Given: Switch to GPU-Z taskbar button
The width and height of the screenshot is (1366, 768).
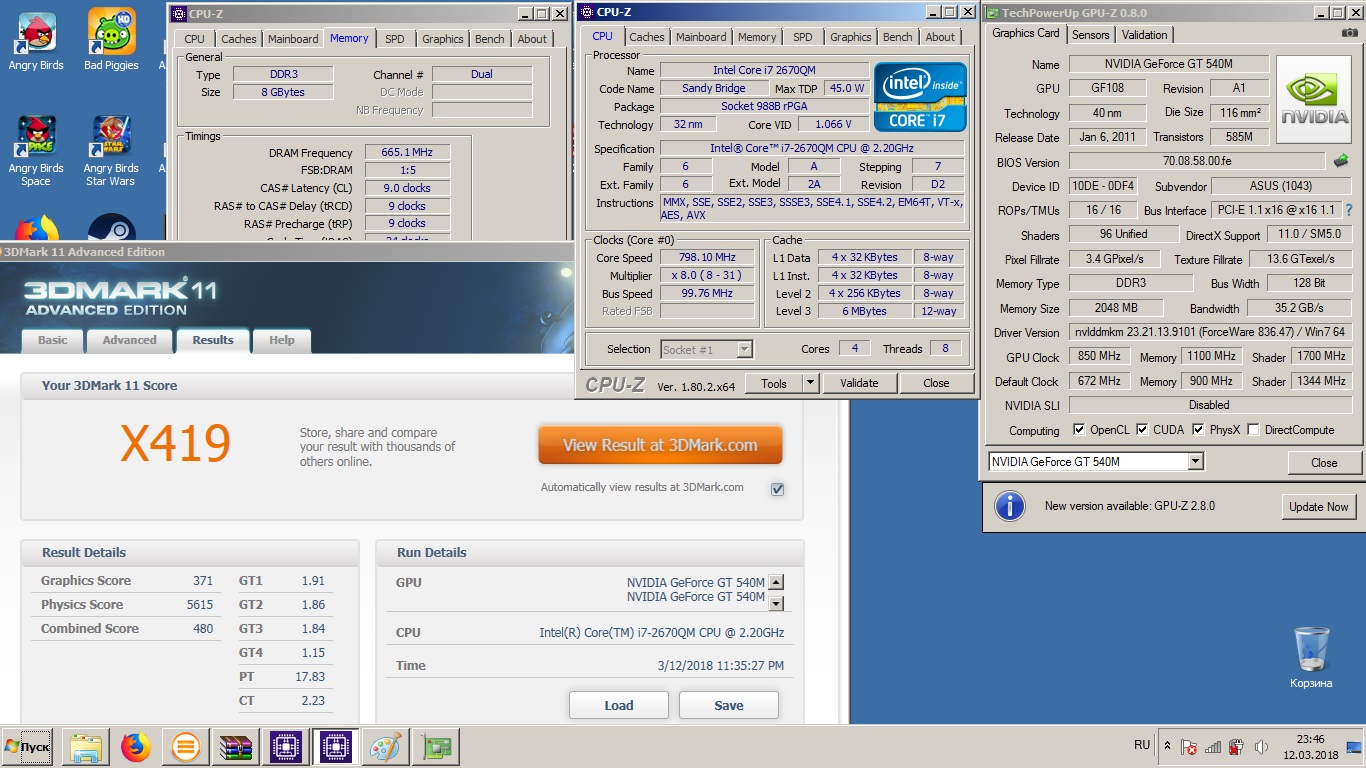Looking at the screenshot, I should [436, 747].
